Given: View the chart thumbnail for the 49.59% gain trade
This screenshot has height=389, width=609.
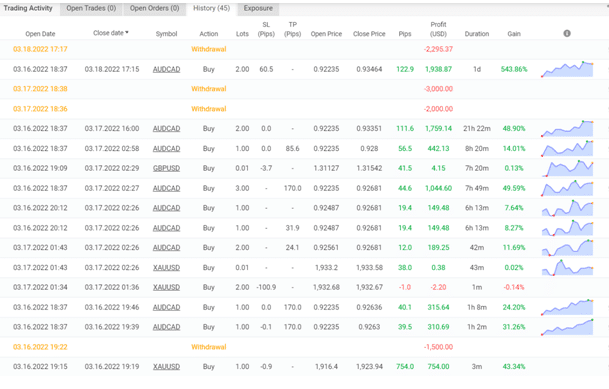Looking at the screenshot, I should pyautogui.click(x=567, y=188).
